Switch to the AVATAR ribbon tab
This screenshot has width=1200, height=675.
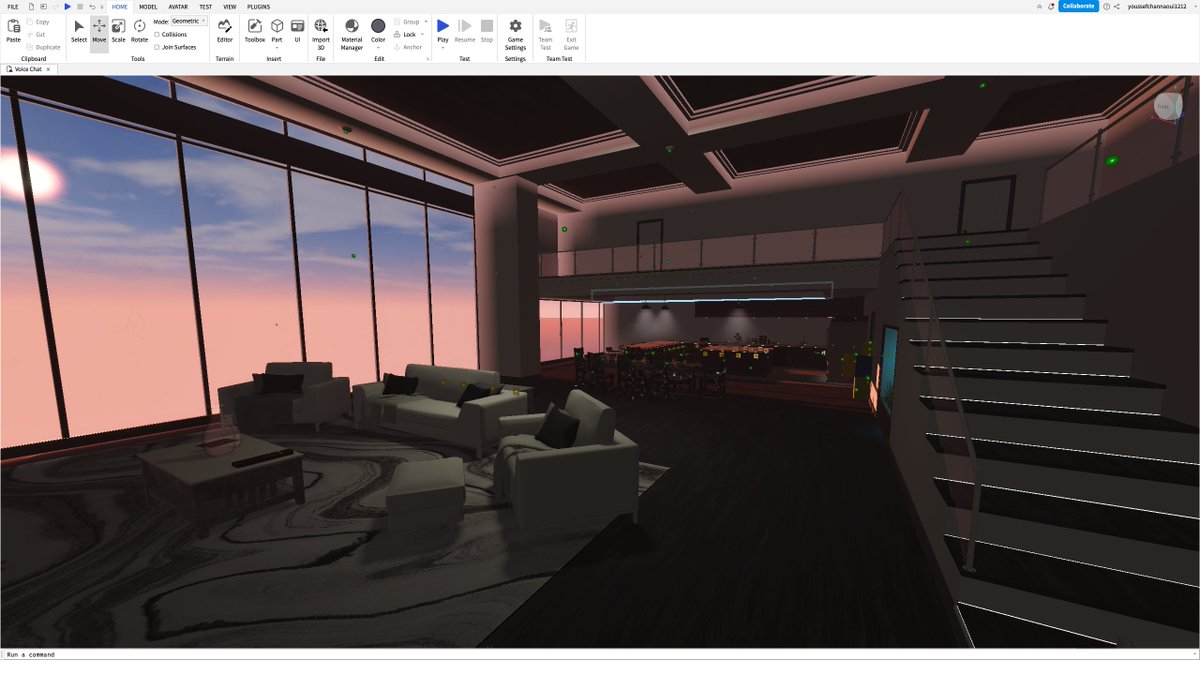(x=178, y=7)
